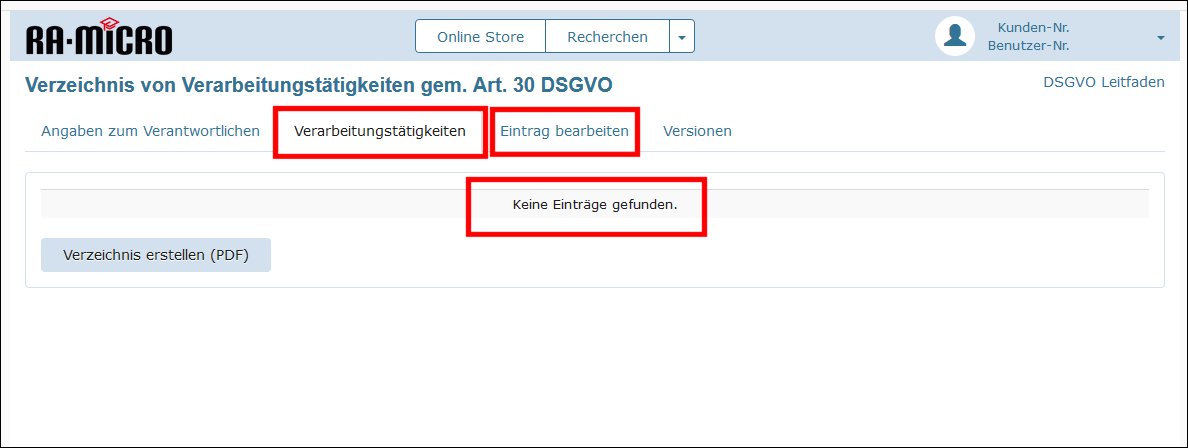Open the Recherchen page
1188x448 pixels.
[607, 37]
